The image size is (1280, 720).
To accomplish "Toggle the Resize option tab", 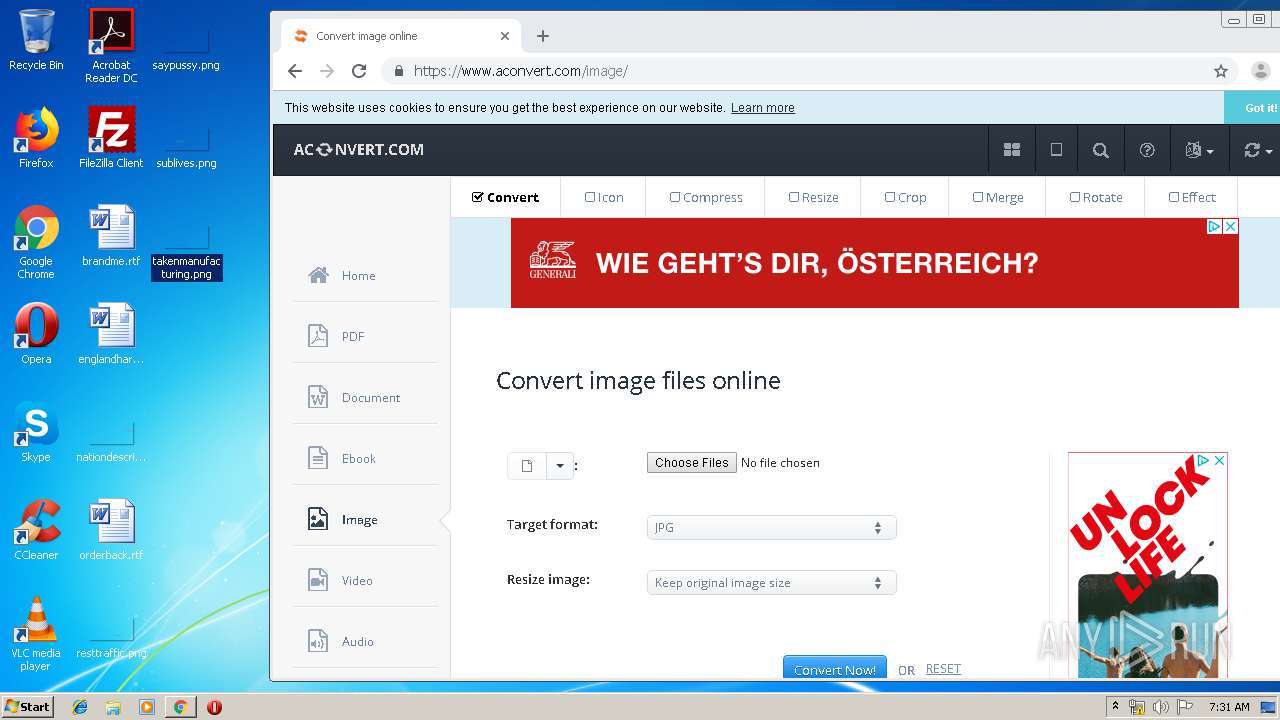I will pos(813,197).
